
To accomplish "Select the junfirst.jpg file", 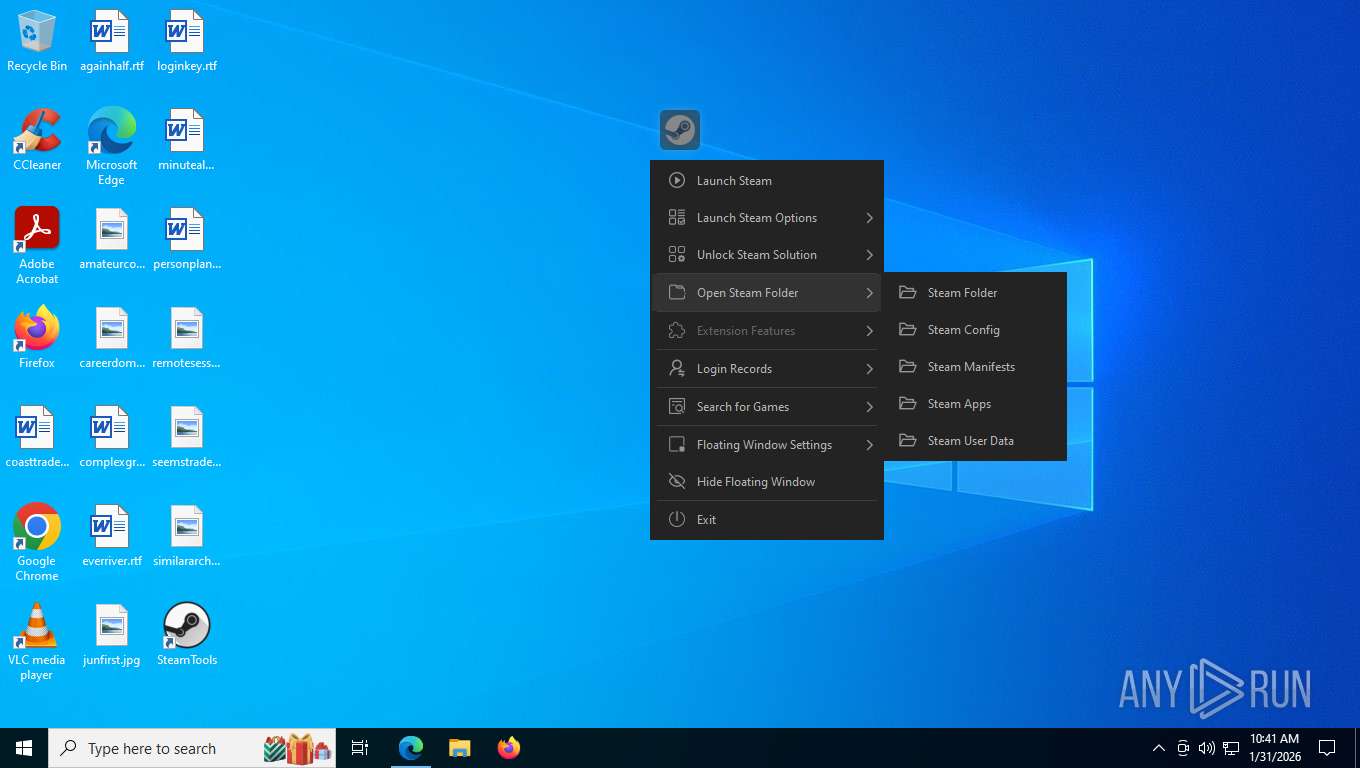I will click(111, 635).
